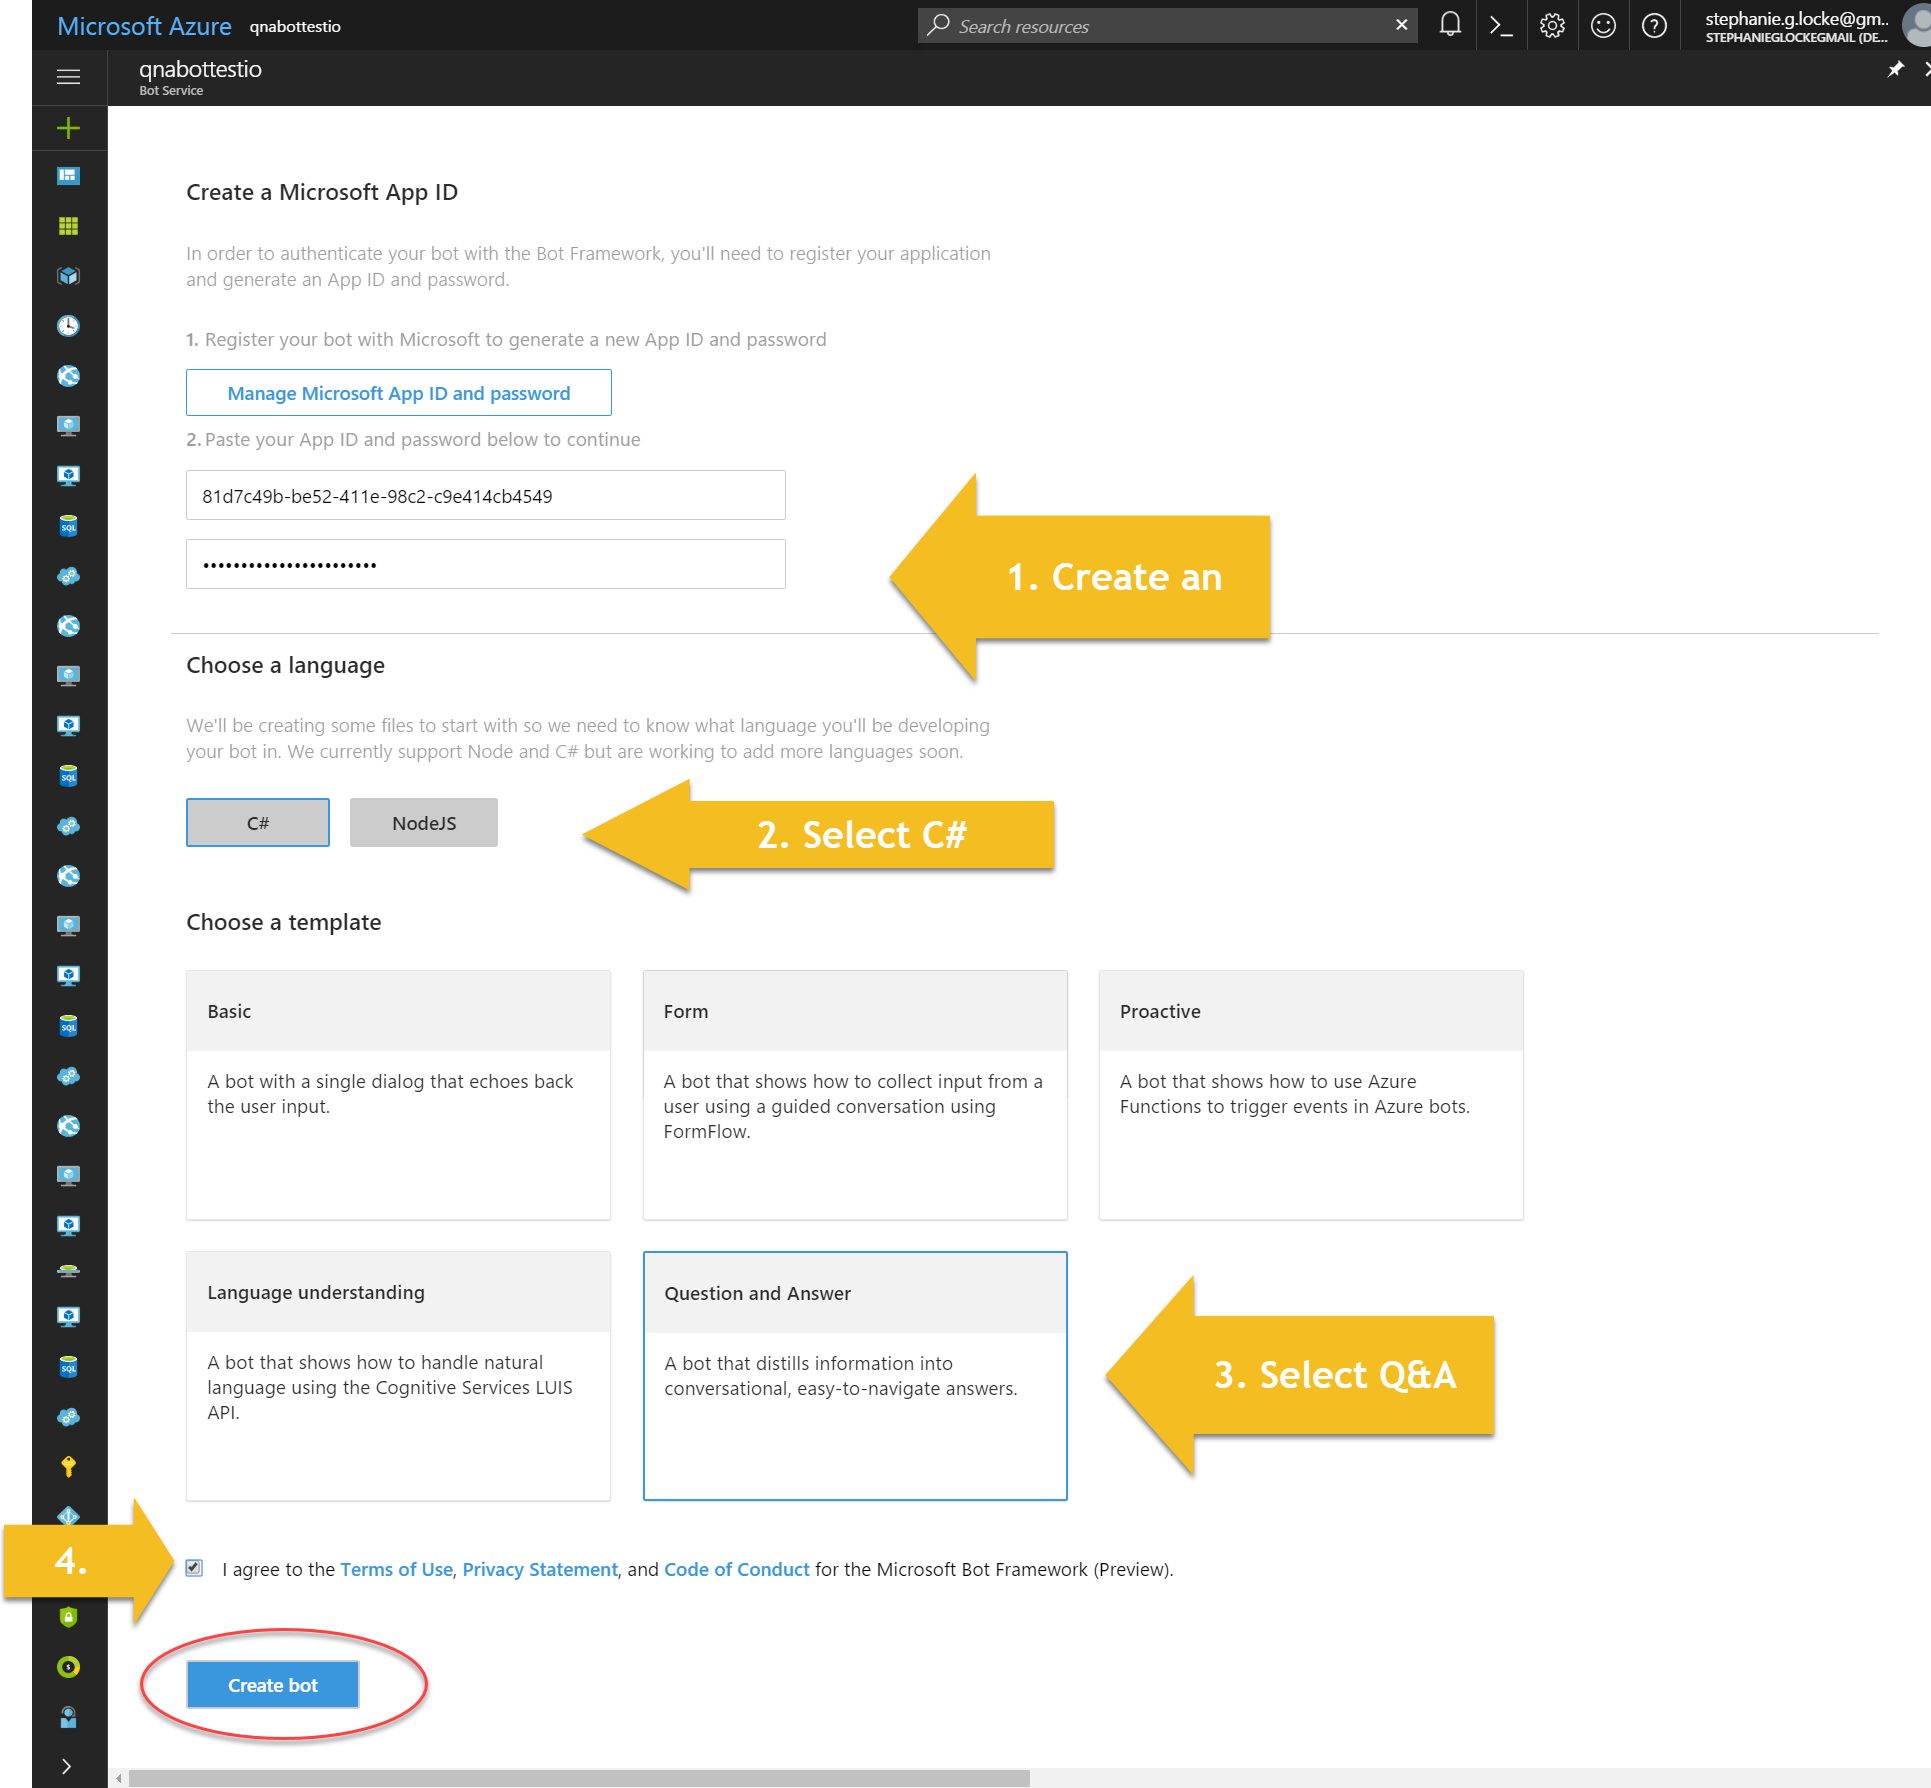Open the portal settings gear icon
The height and width of the screenshot is (1788, 1931).
click(x=1552, y=25)
